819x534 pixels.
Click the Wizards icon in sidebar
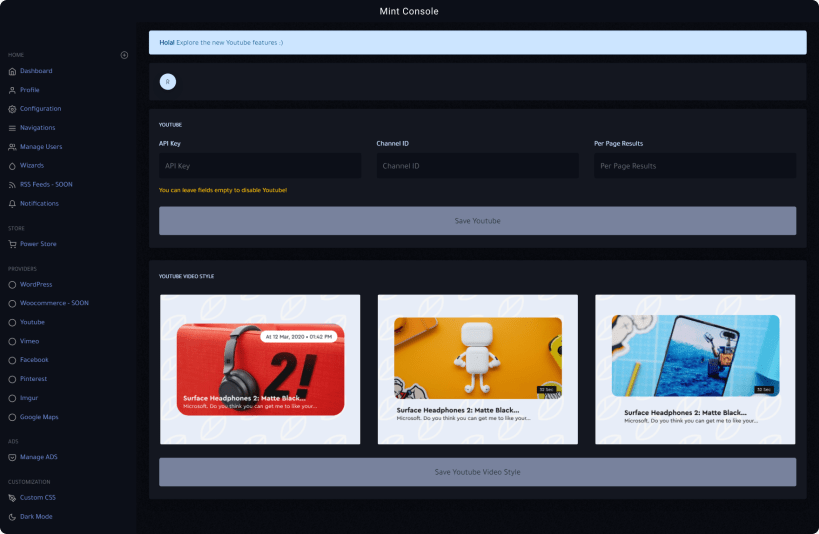pyautogui.click(x=12, y=166)
